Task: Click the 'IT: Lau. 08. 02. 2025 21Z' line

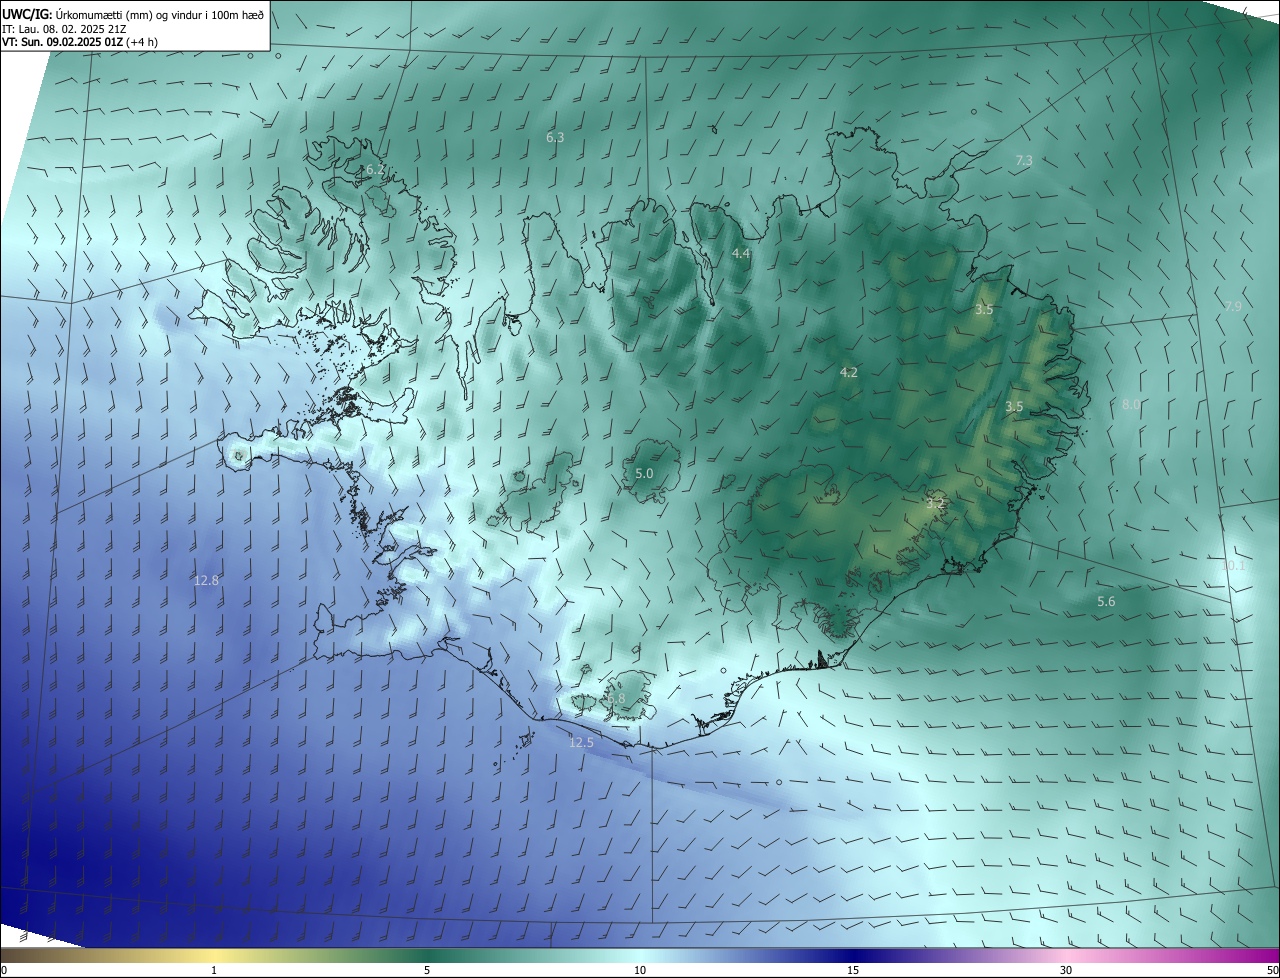Action: click(63, 28)
